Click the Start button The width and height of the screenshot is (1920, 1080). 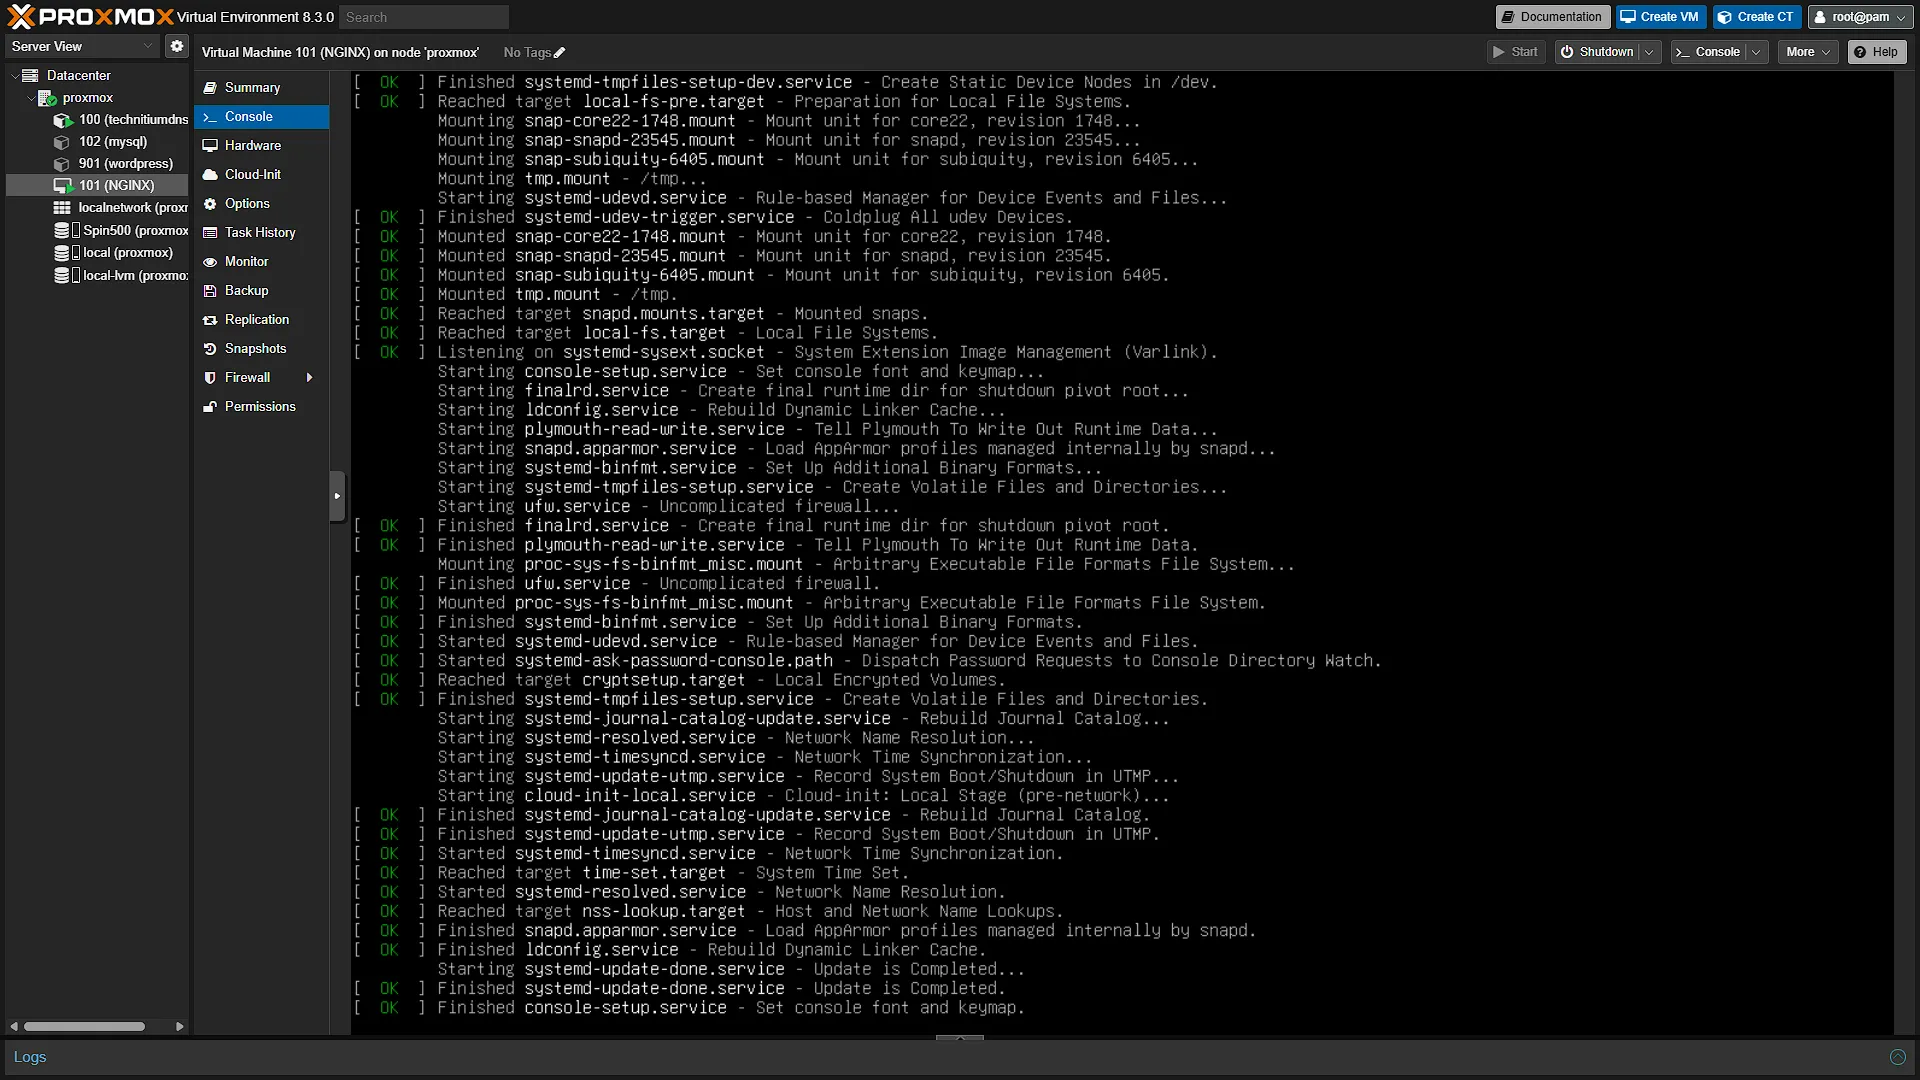pos(1515,52)
